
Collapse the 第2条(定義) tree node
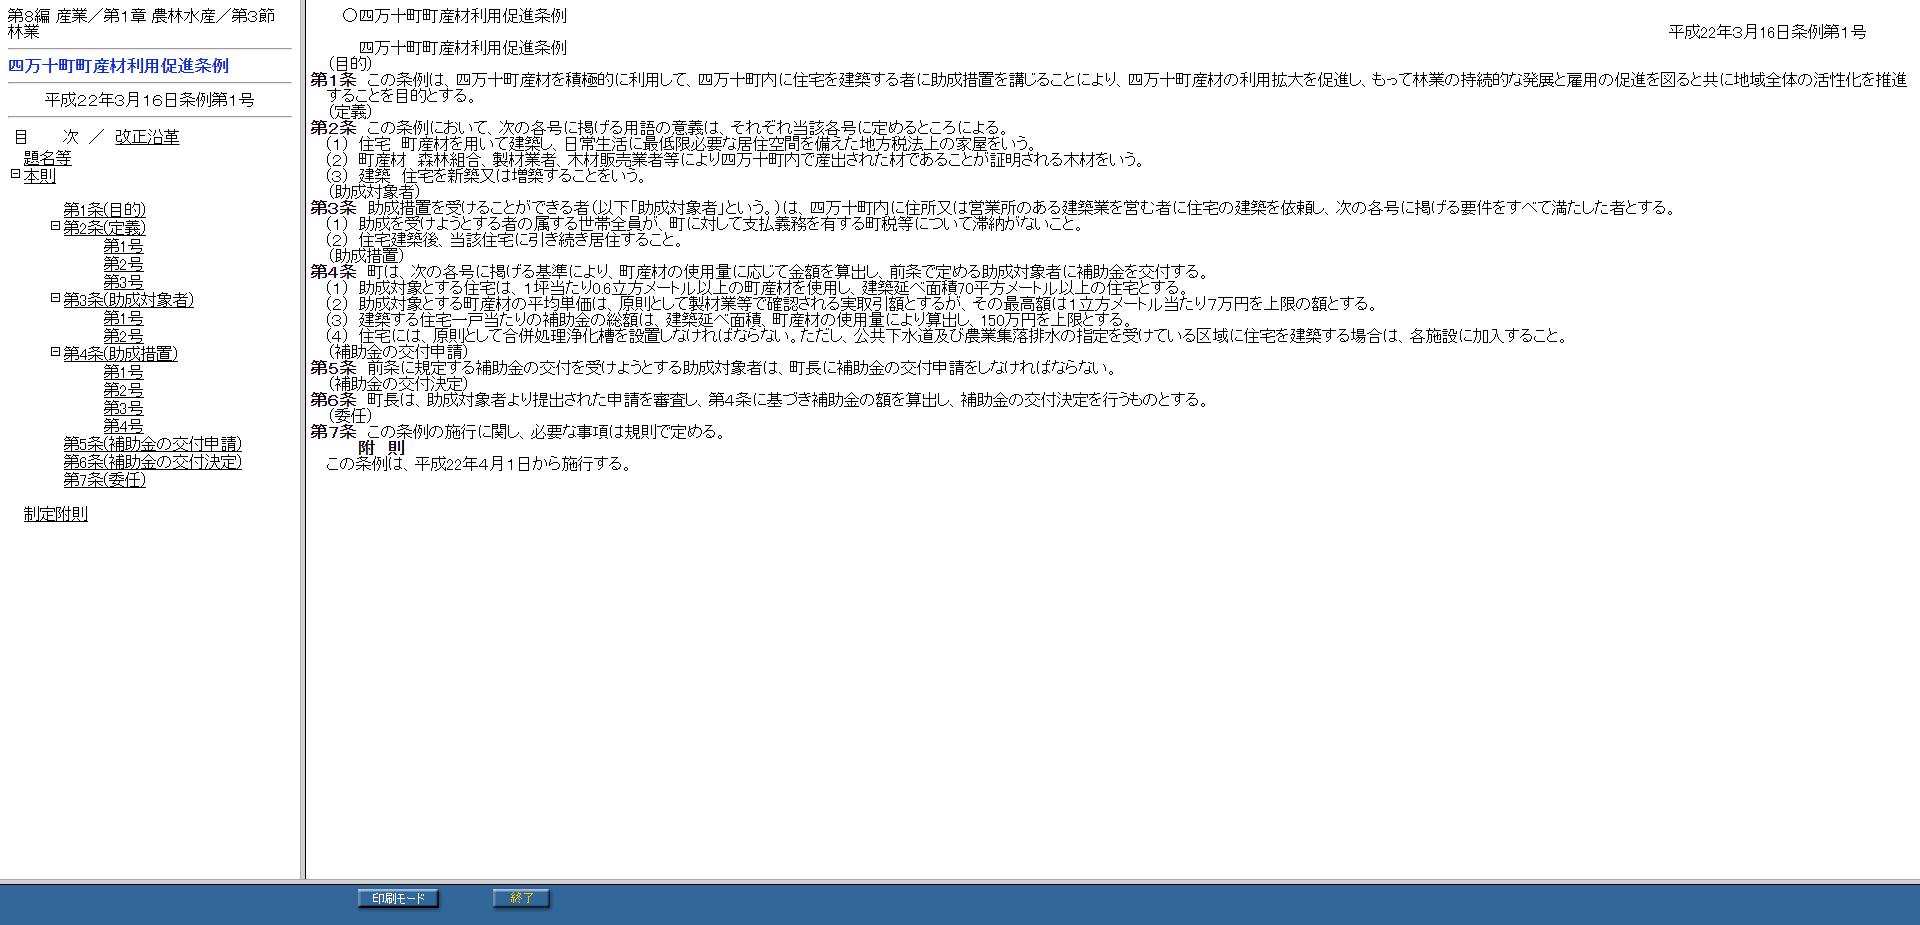click(x=55, y=226)
